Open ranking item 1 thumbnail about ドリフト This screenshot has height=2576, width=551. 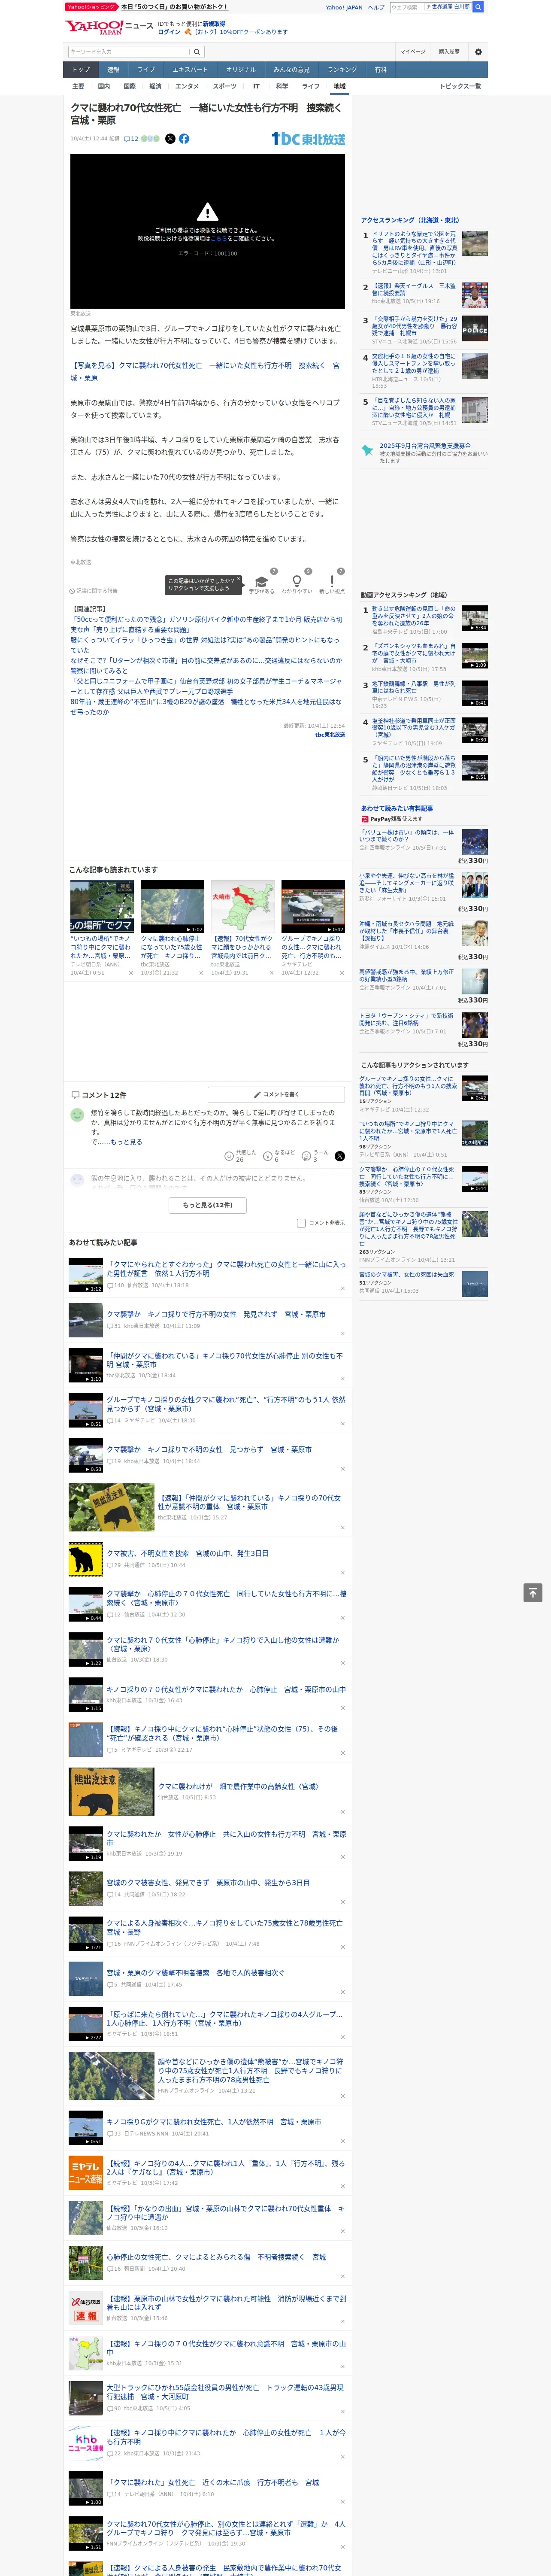pos(475,244)
